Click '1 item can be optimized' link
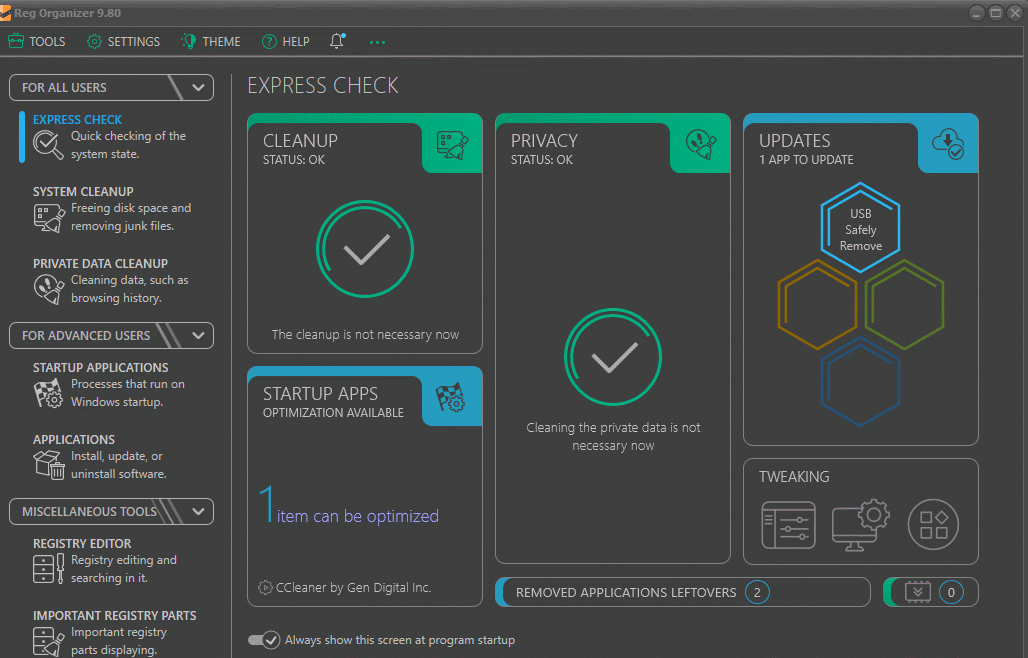The height and width of the screenshot is (658, 1028). pos(349,507)
